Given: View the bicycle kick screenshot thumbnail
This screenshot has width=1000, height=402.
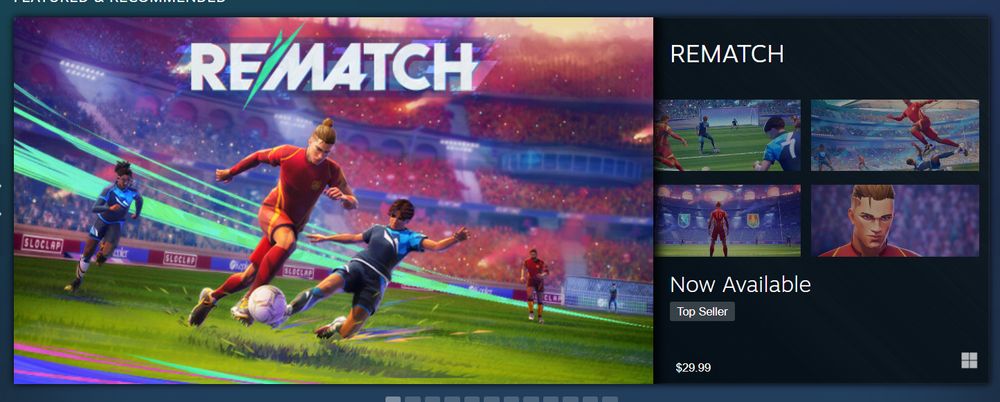Looking at the screenshot, I should pyautogui.click(x=895, y=135).
